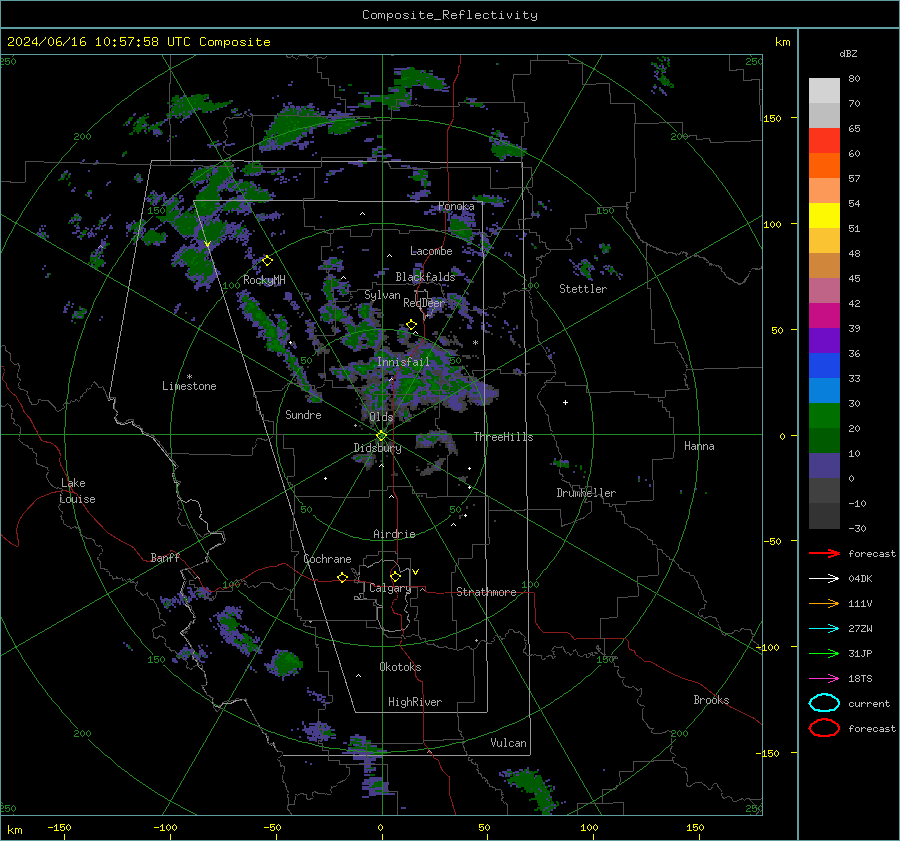Click the Stettler town label
This screenshot has width=900, height=841.
583,289
